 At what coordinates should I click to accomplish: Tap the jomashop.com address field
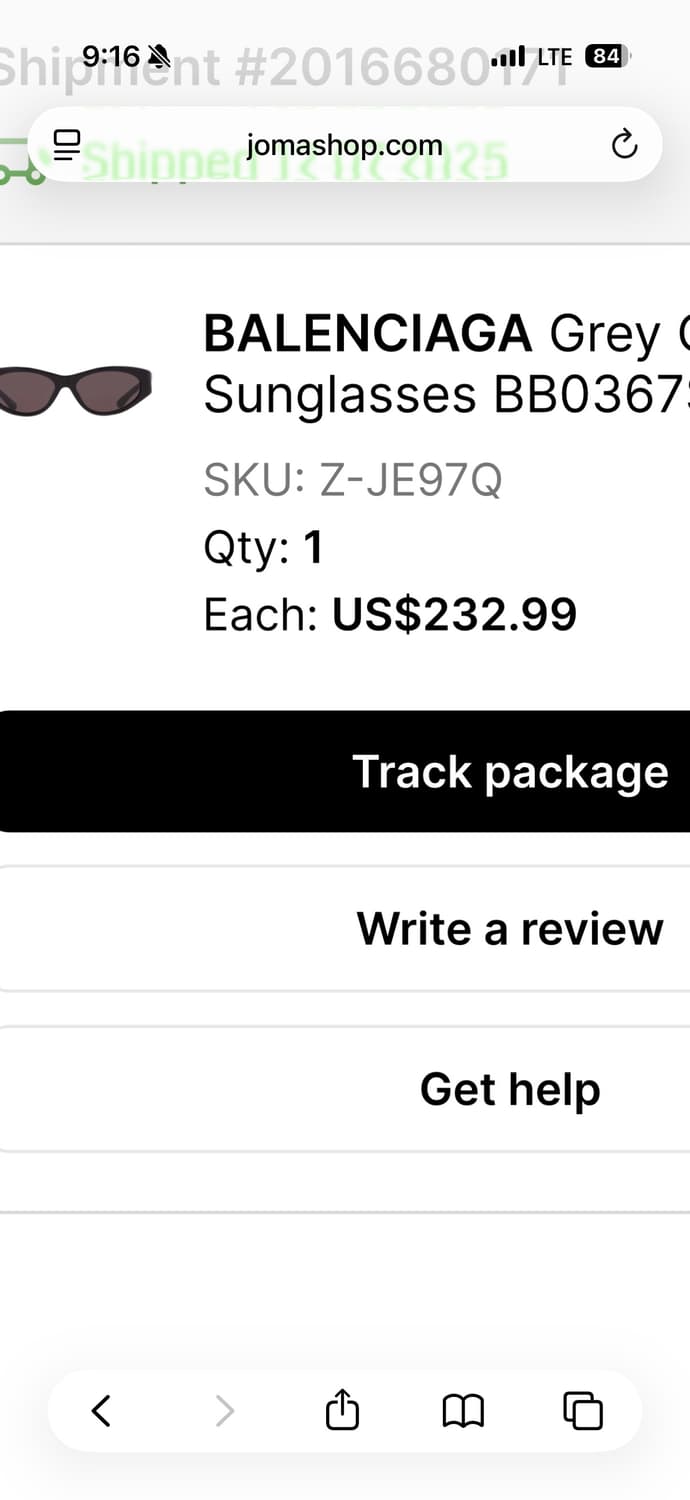click(x=344, y=145)
